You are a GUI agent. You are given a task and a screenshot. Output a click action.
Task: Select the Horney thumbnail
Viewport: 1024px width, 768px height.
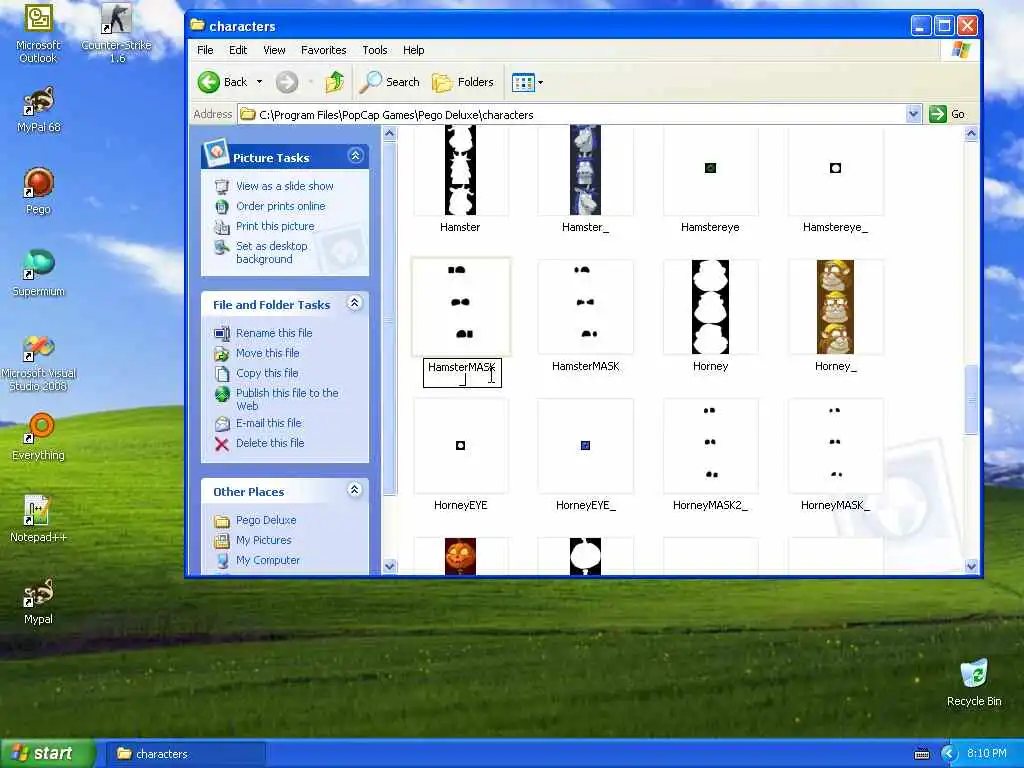(711, 307)
